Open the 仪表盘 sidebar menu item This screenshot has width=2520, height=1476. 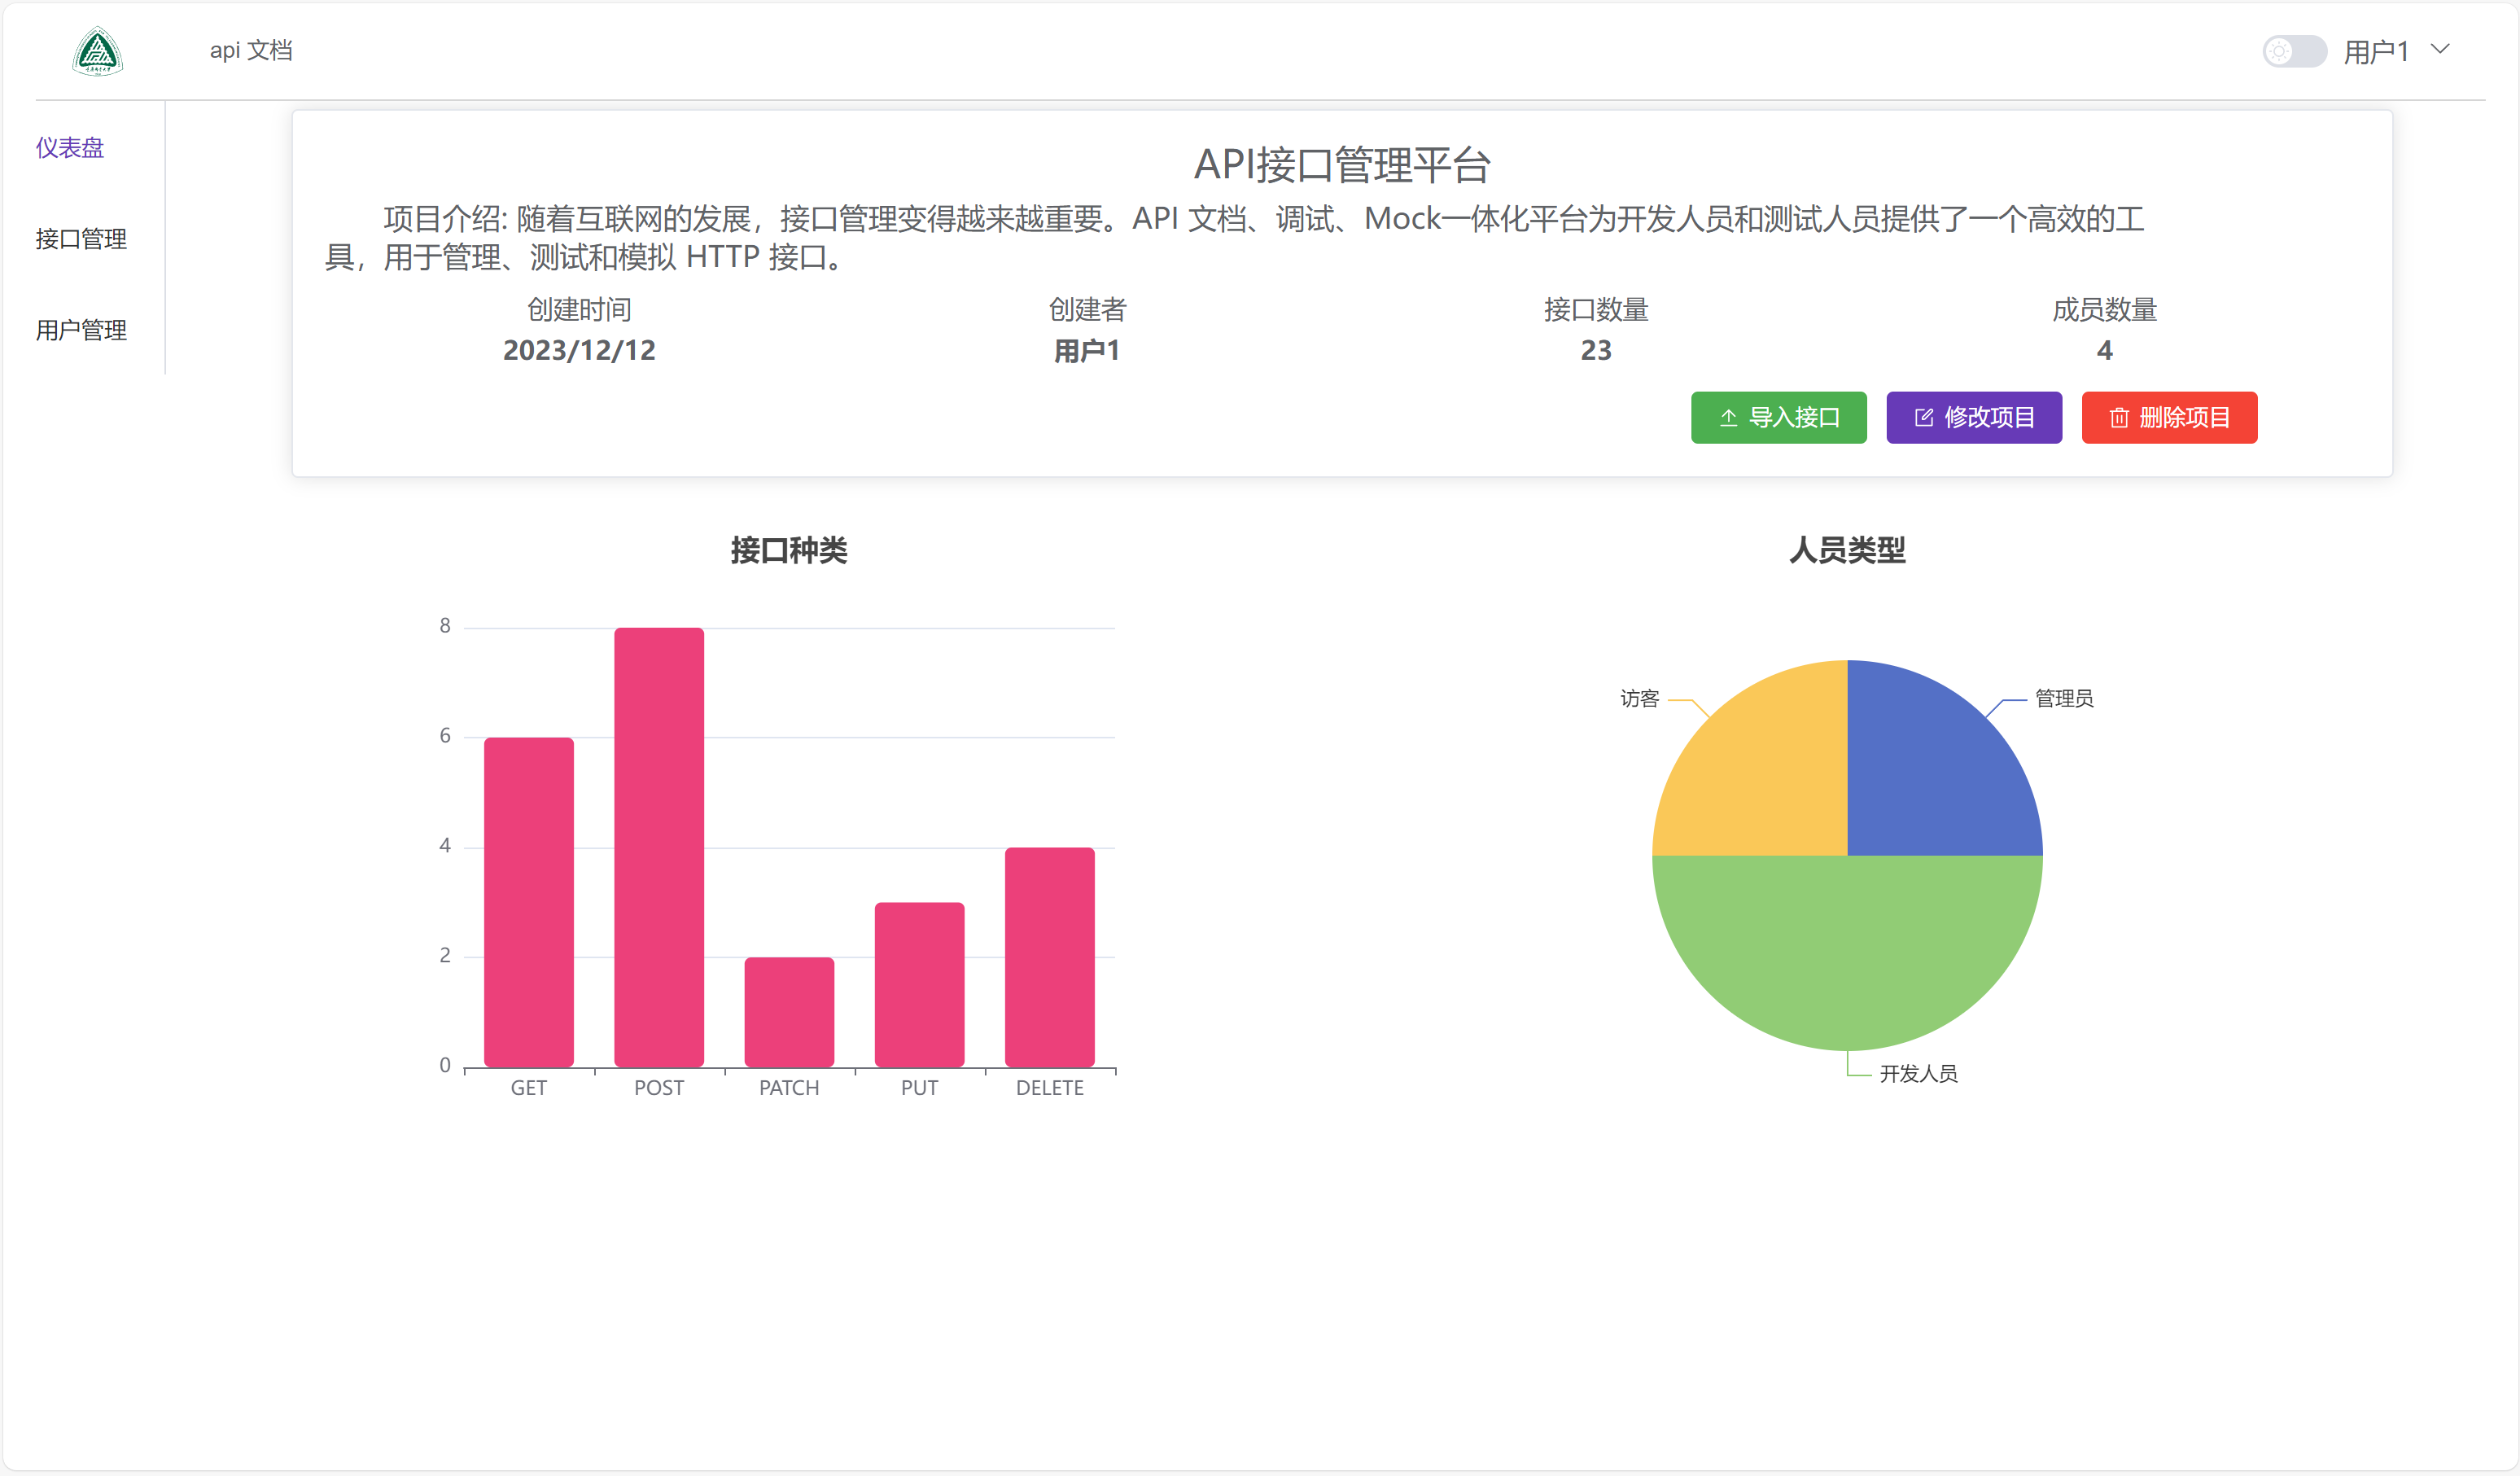point(70,148)
